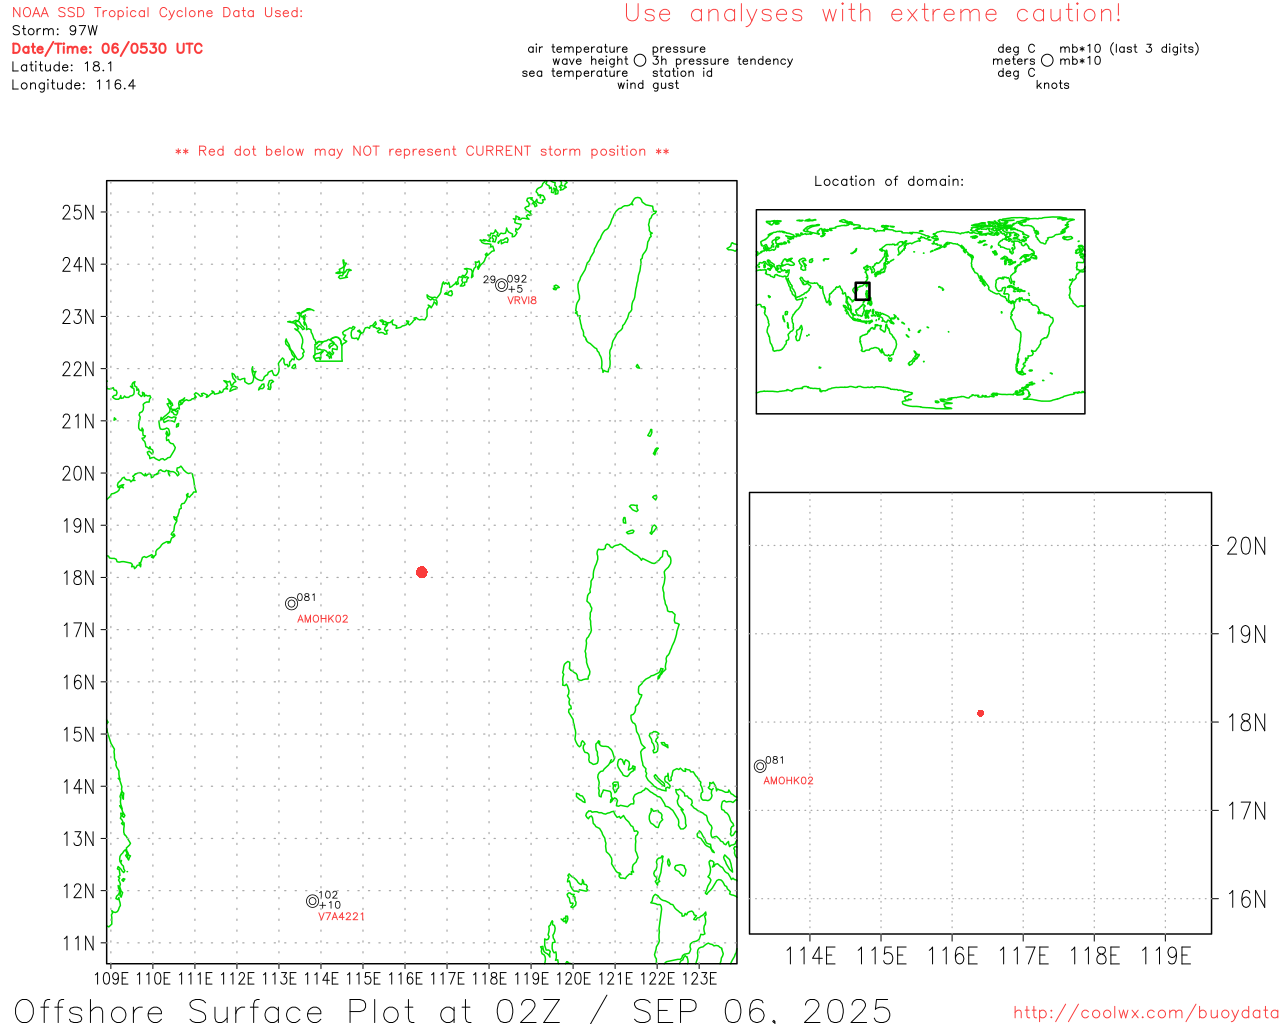Click the '25N' latitude axis label

click(x=78, y=212)
